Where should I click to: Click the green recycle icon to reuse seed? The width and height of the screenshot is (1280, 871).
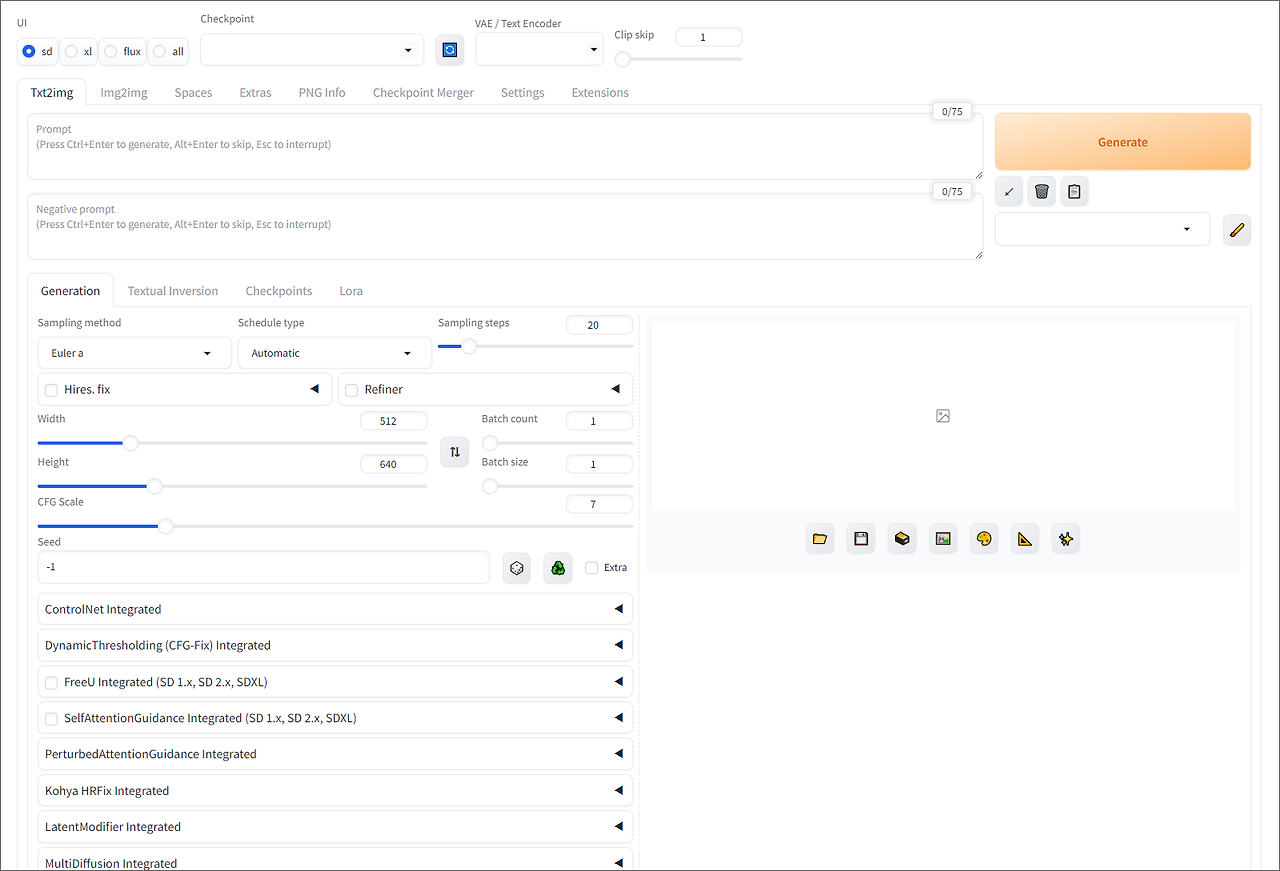(558, 568)
